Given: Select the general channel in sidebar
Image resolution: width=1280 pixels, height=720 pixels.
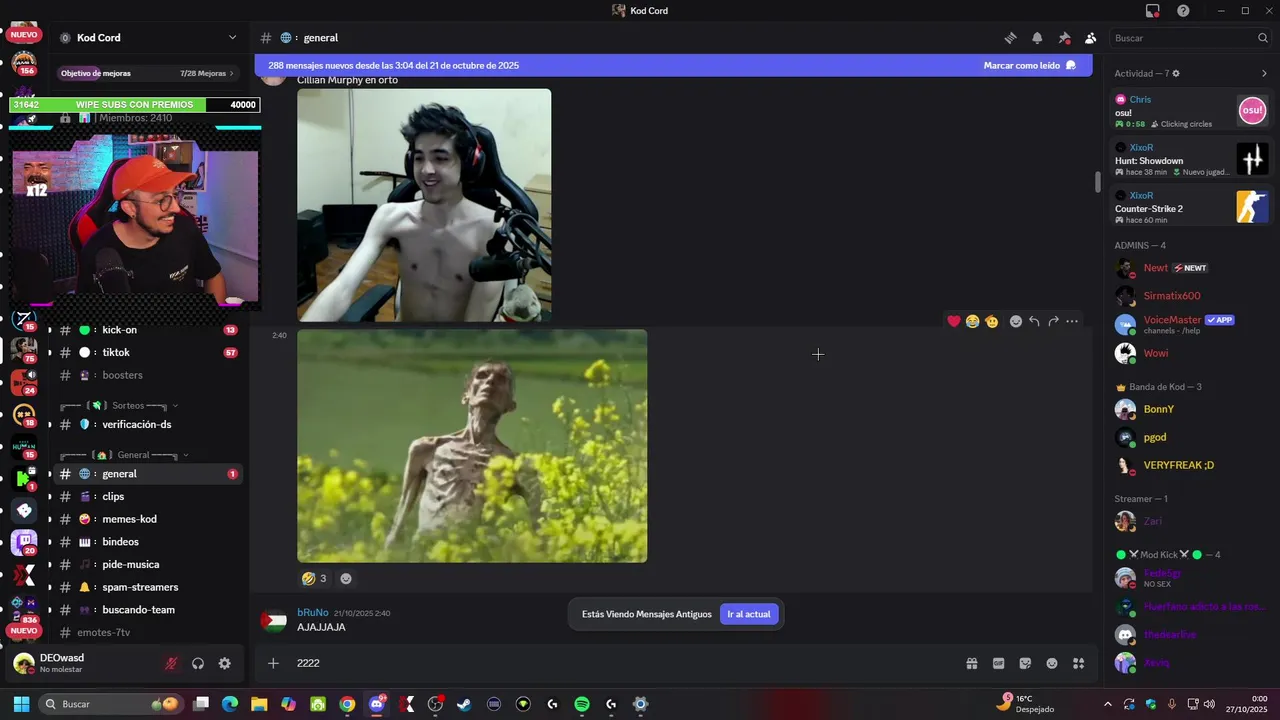Looking at the screenshot, I should pyautogui.click(x=147, y=474).
